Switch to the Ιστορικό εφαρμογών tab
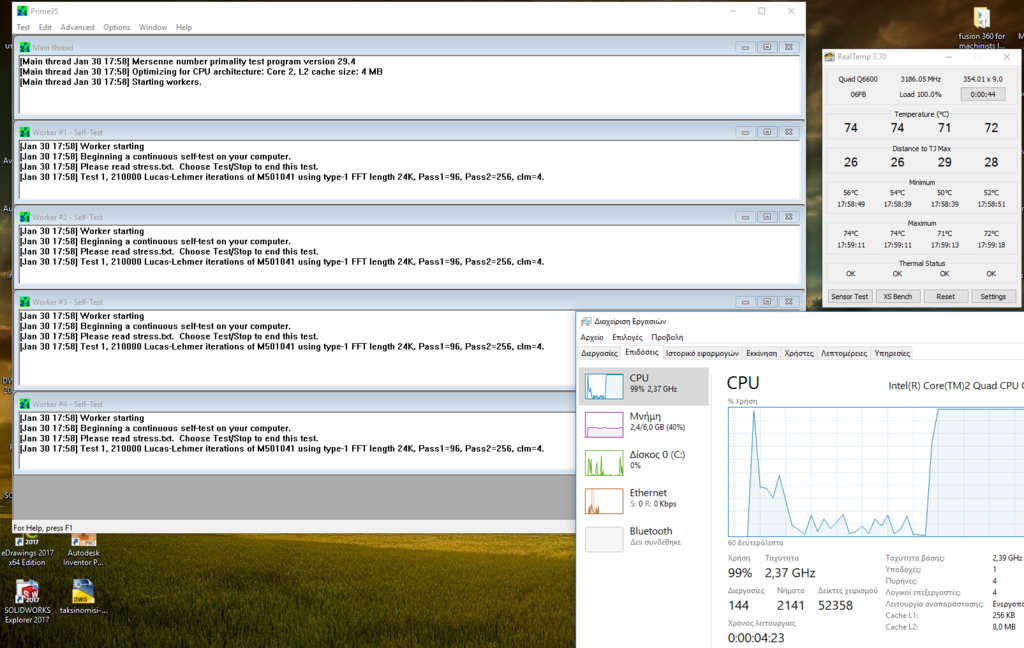The image size is (1024, 648). [702, 353]
